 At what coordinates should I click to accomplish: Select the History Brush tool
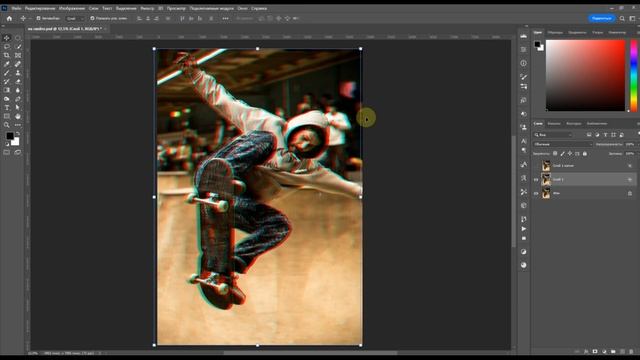[x=7, y=82]
